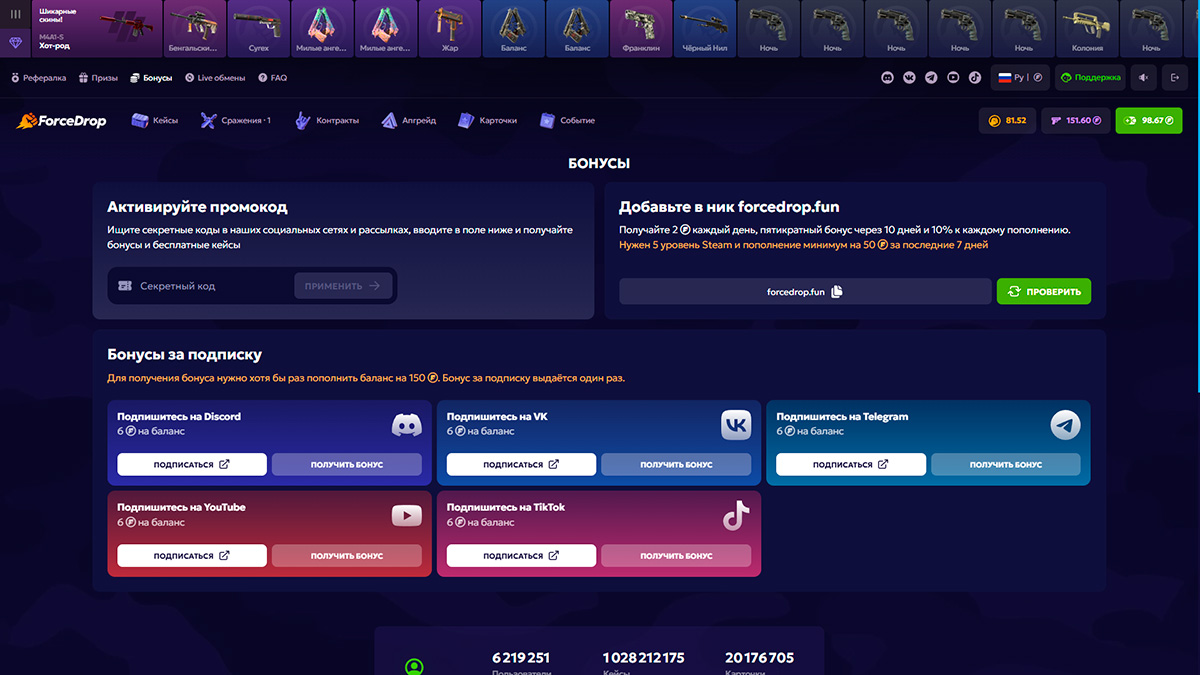Viewport: 1200px width, 675px height.
Task: Open Live обмены in the top menu
Action: (x=215, y=77)
